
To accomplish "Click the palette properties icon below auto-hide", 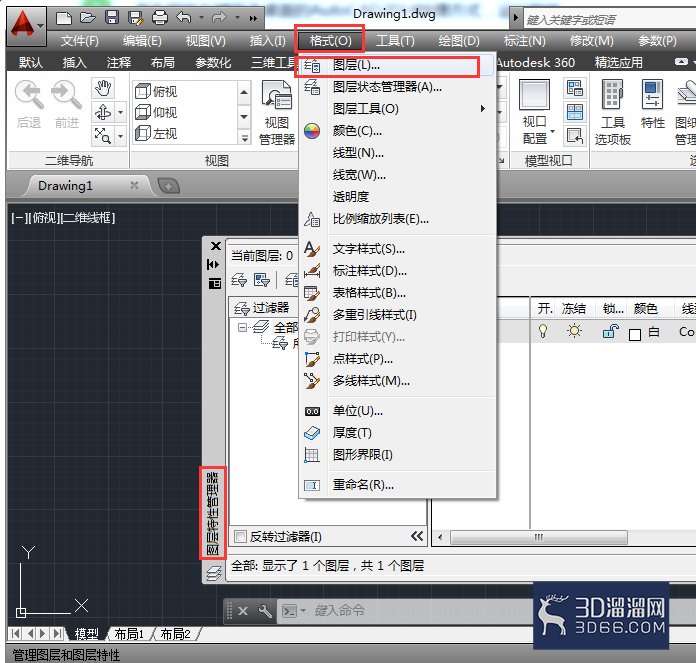I will (x=215, y=284).
